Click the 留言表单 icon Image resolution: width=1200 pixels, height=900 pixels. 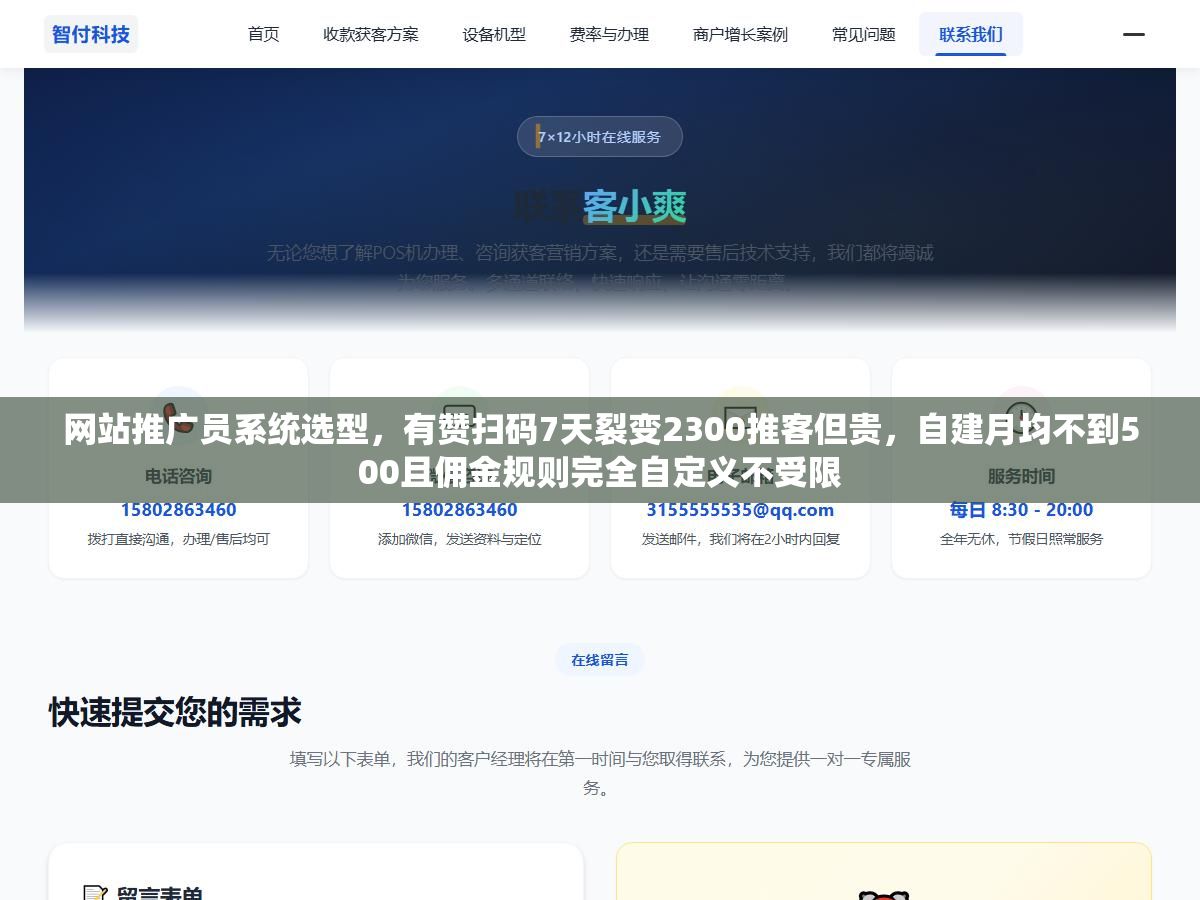tap(95, 893)
